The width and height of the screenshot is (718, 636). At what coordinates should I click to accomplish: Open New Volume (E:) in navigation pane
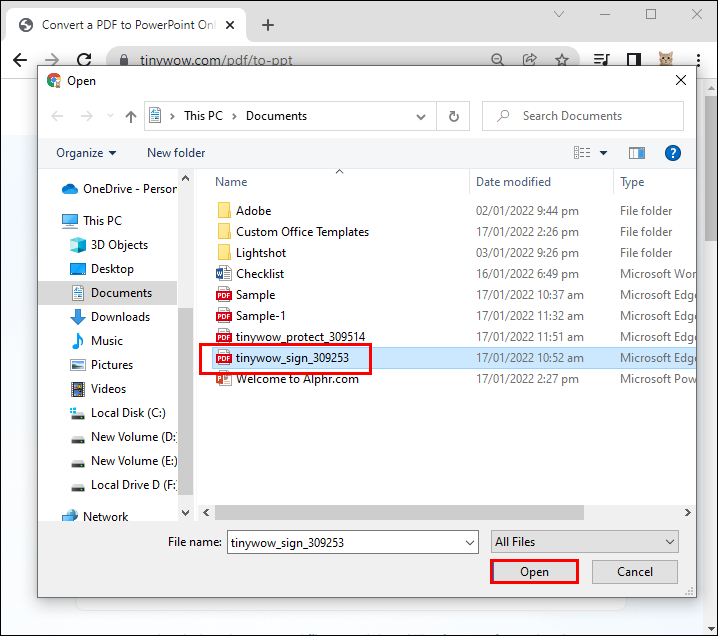click(124, 461)
